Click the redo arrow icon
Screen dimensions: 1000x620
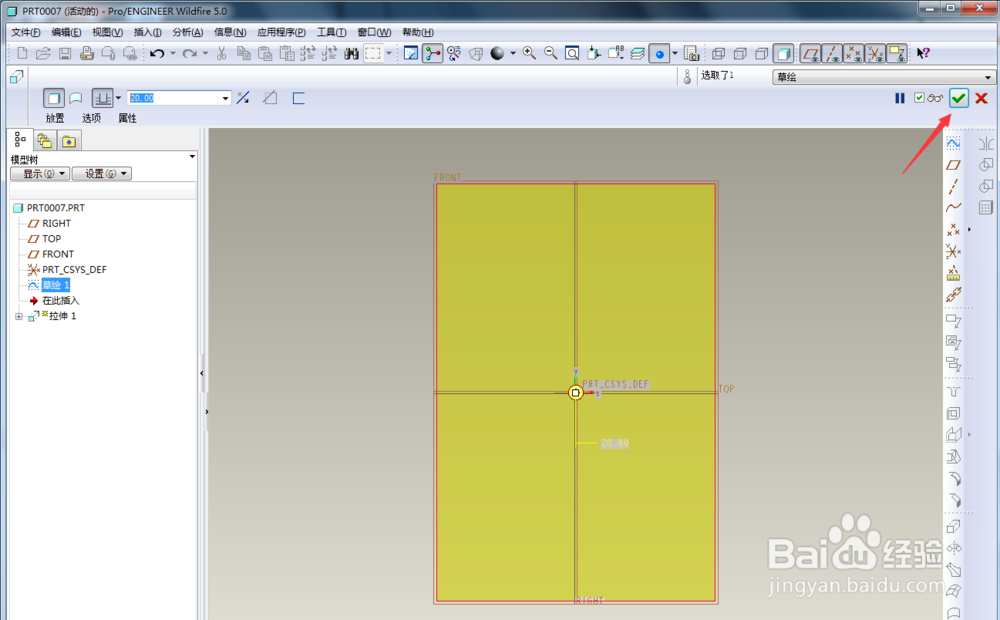[x=189, y=54]
